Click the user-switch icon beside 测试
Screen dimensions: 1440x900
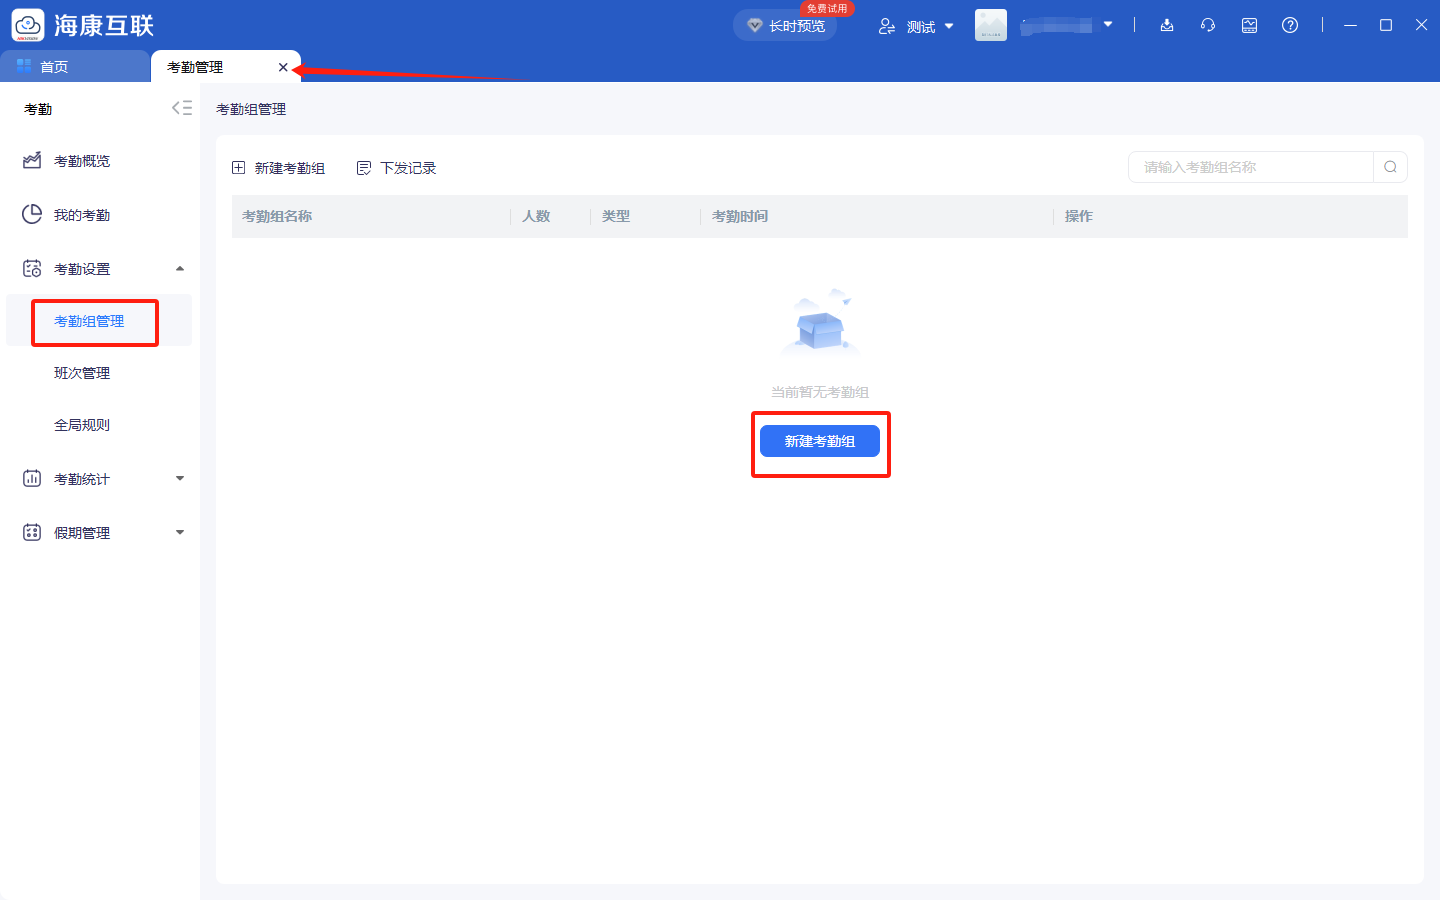(887, 26)
